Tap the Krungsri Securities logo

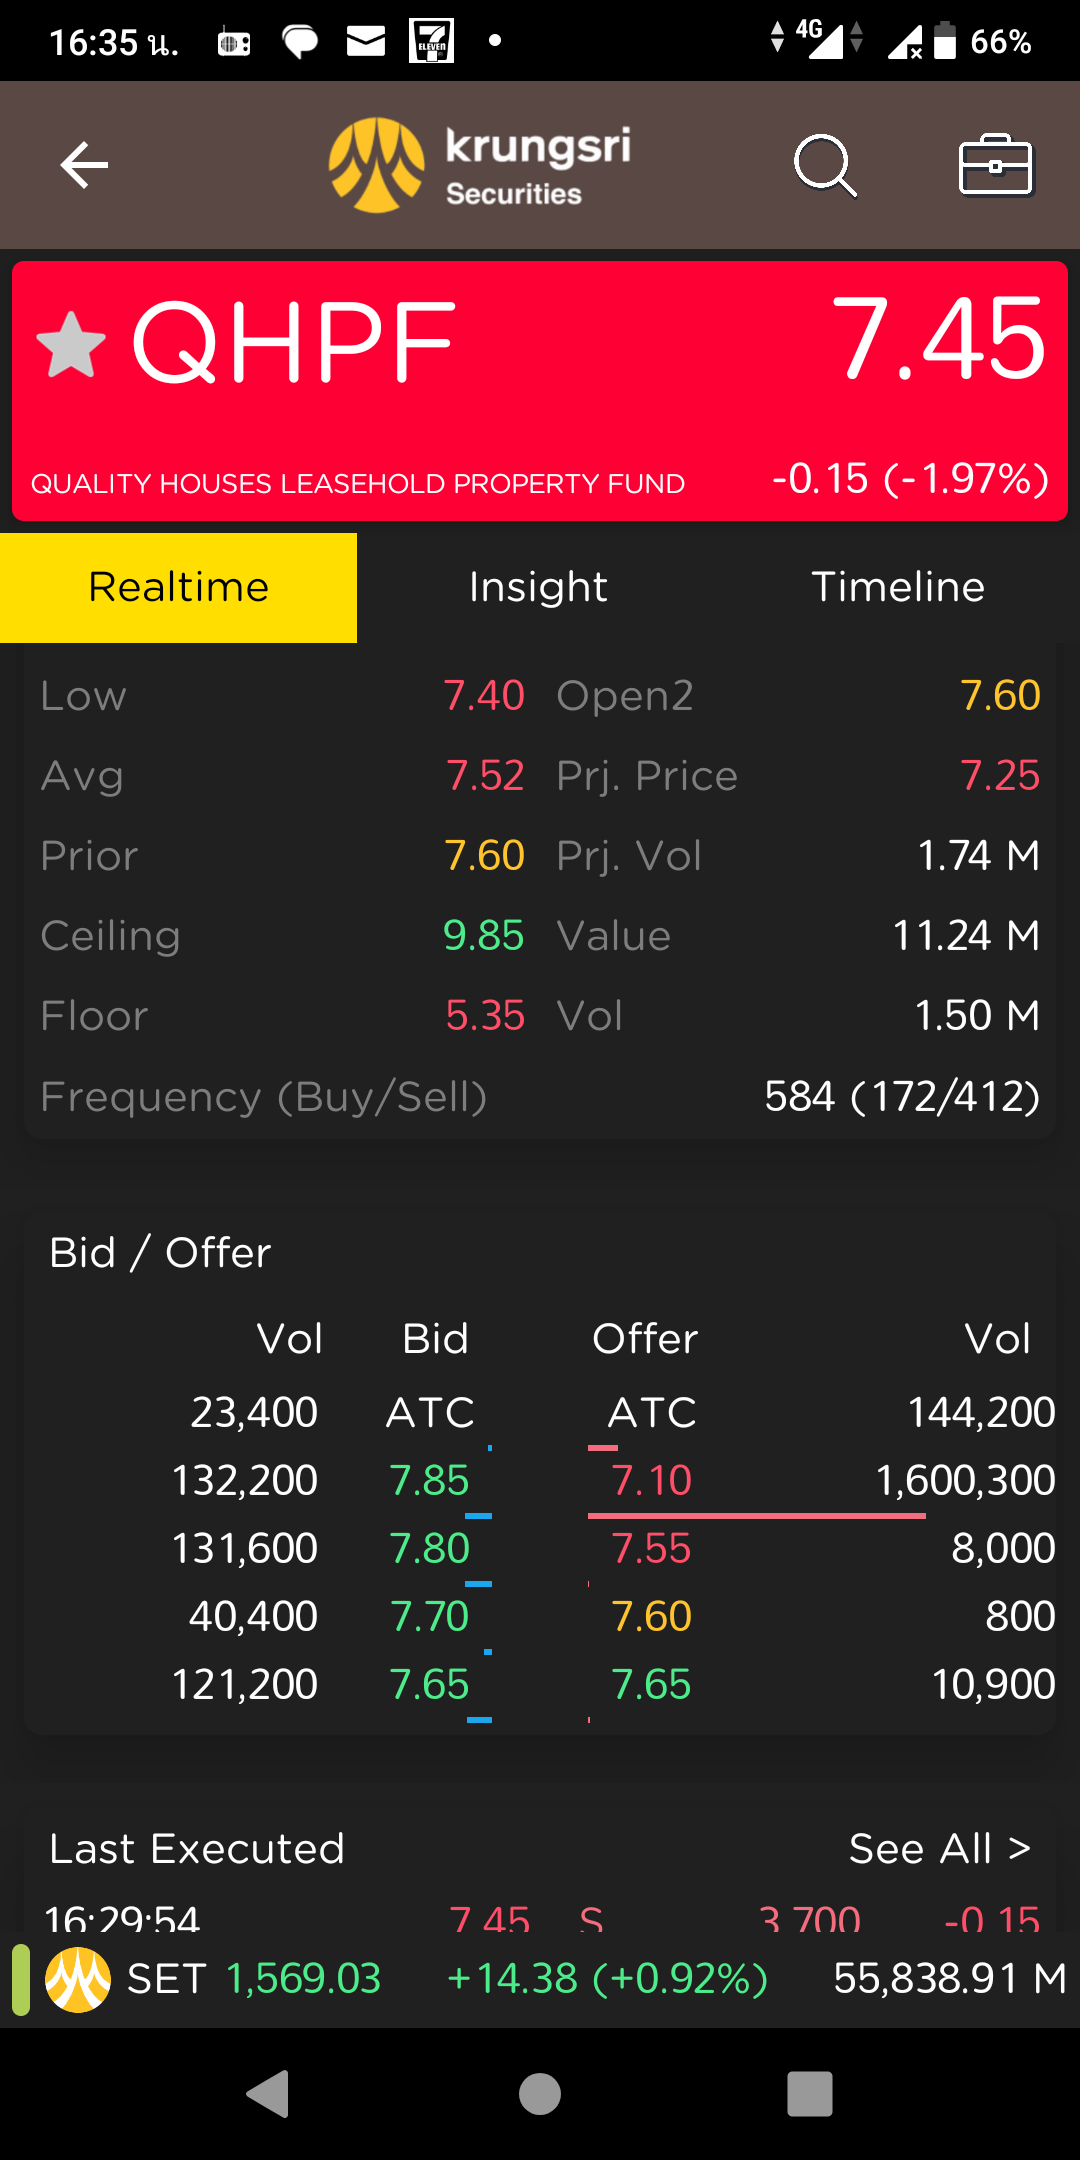coord(480,165)
